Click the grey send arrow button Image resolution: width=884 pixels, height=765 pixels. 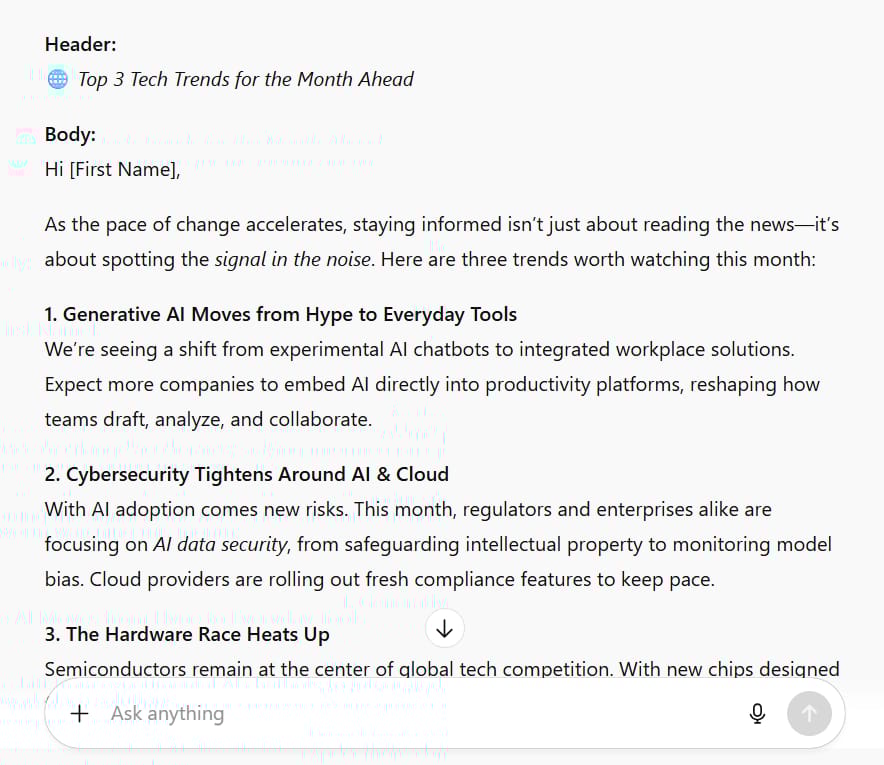click(809, 714)
